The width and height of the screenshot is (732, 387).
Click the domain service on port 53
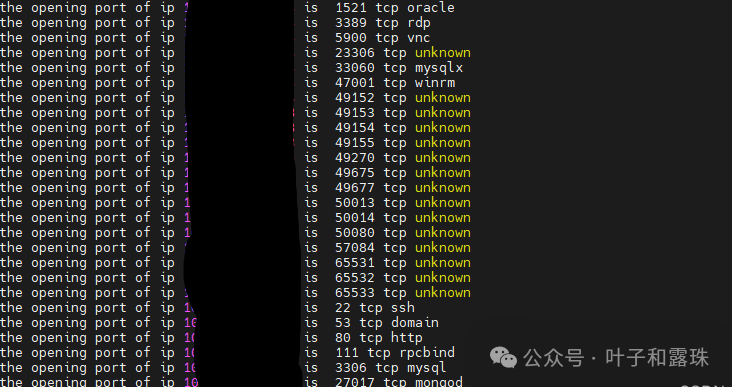click(x=415, y=322)
